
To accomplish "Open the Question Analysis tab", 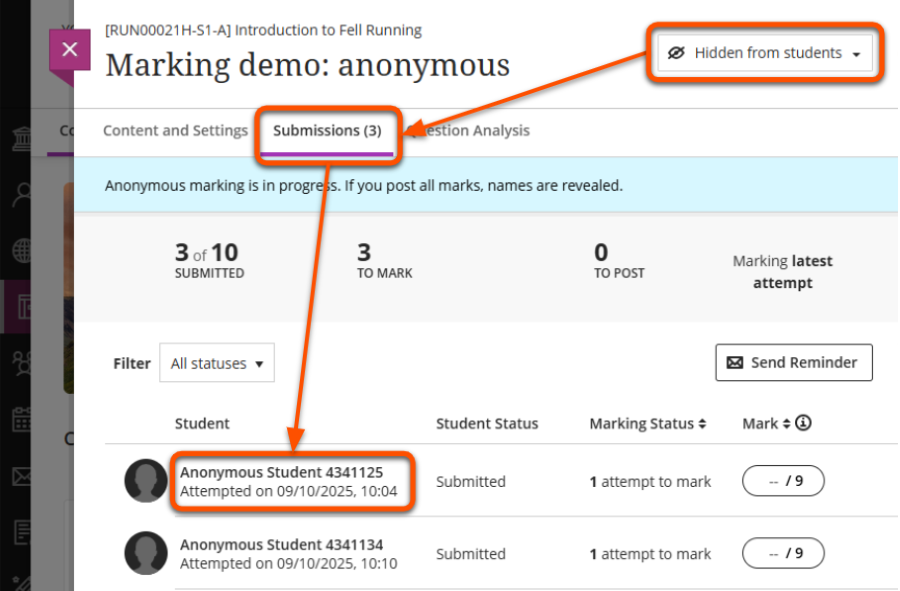I will point(470,131).
